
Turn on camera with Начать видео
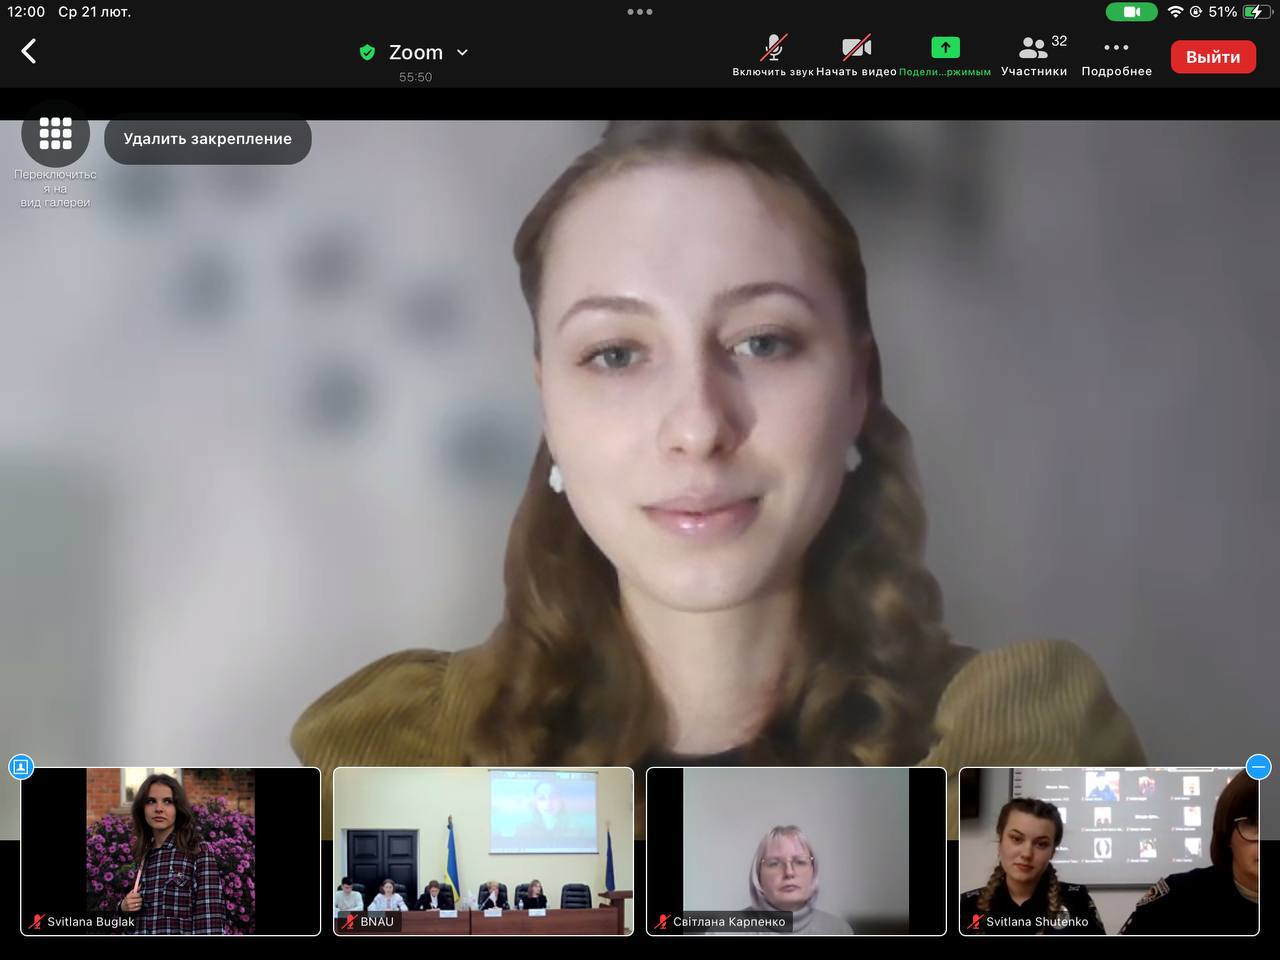point(856,55)
